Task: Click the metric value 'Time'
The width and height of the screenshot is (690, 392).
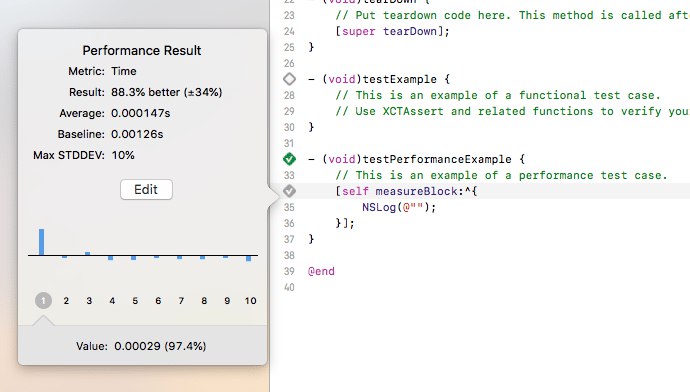Action: click(124, 71)
